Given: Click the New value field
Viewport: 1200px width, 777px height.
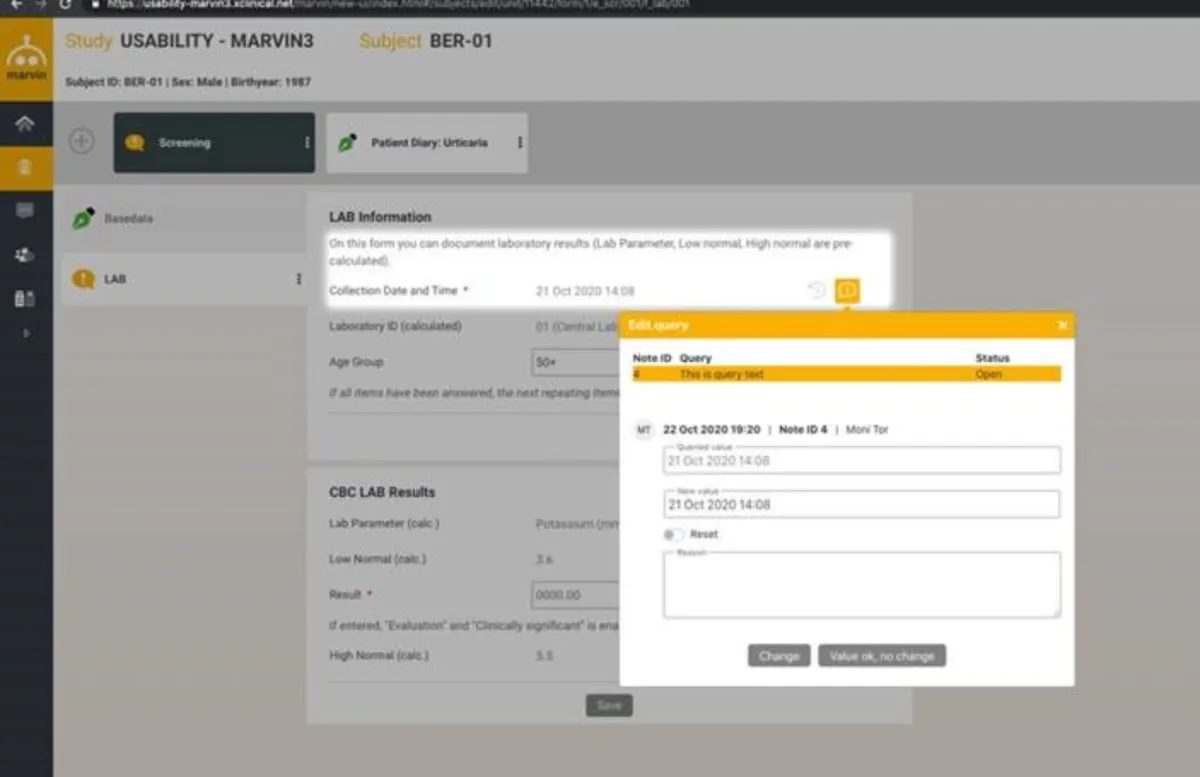Looking at the screenshot, I should click(x=861, y=504).
